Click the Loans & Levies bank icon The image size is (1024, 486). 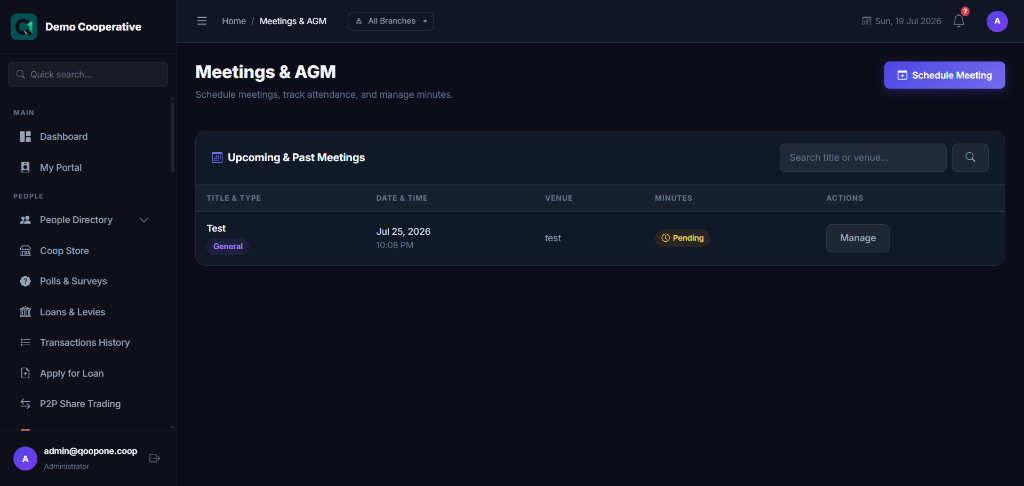[x=25, y=312]
